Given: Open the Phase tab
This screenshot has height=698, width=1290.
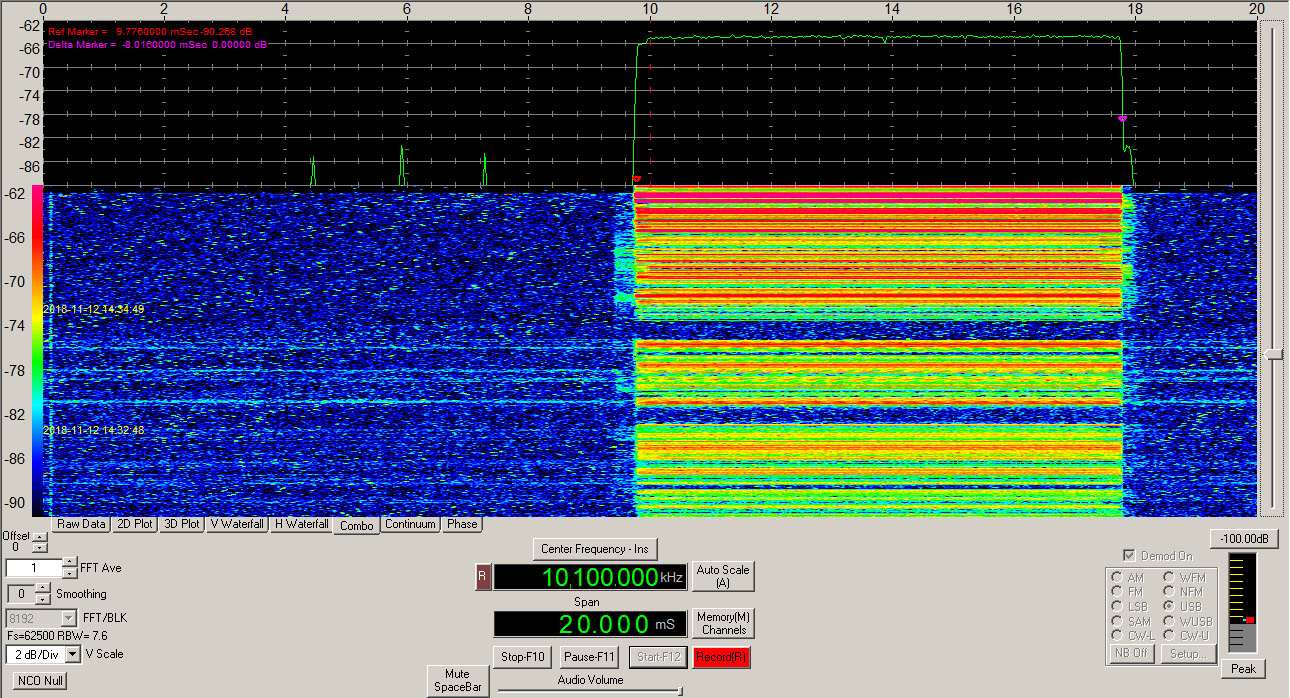Looking at the screenshot, I should pos(462,524).
